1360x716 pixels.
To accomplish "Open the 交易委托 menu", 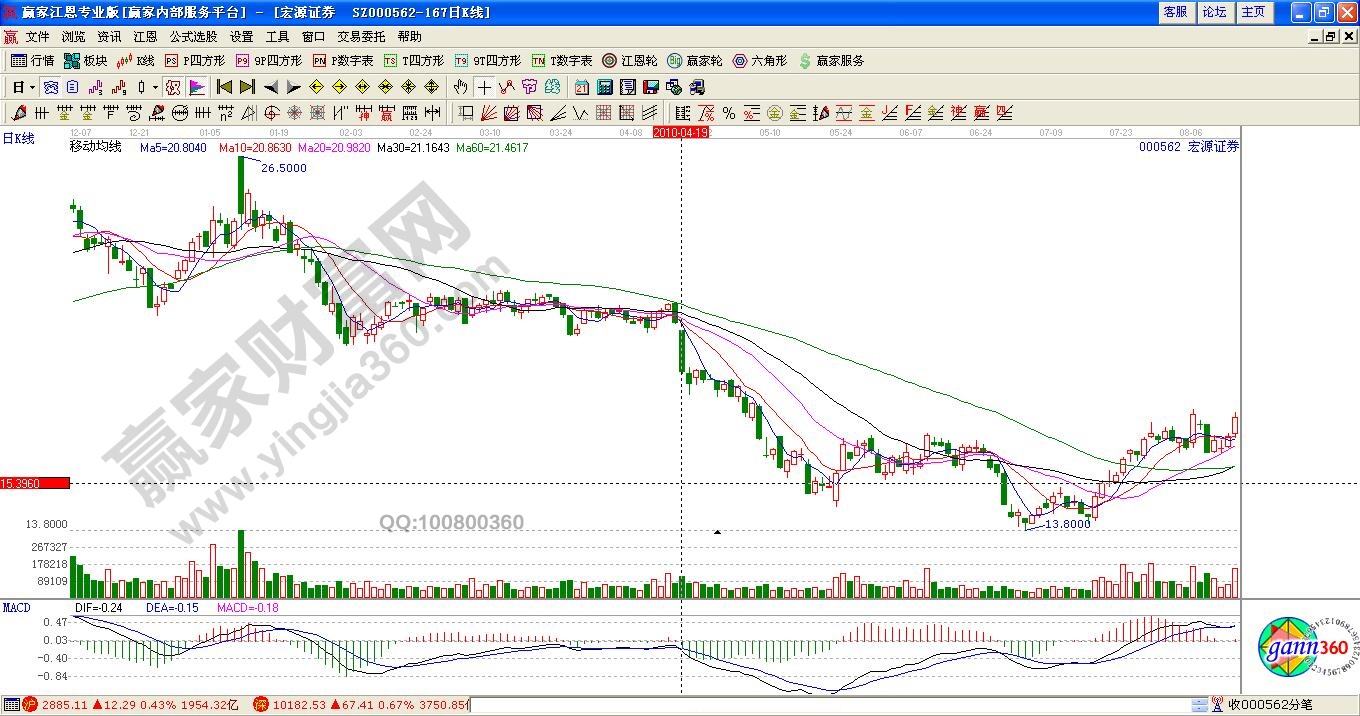I will [361, 37].
